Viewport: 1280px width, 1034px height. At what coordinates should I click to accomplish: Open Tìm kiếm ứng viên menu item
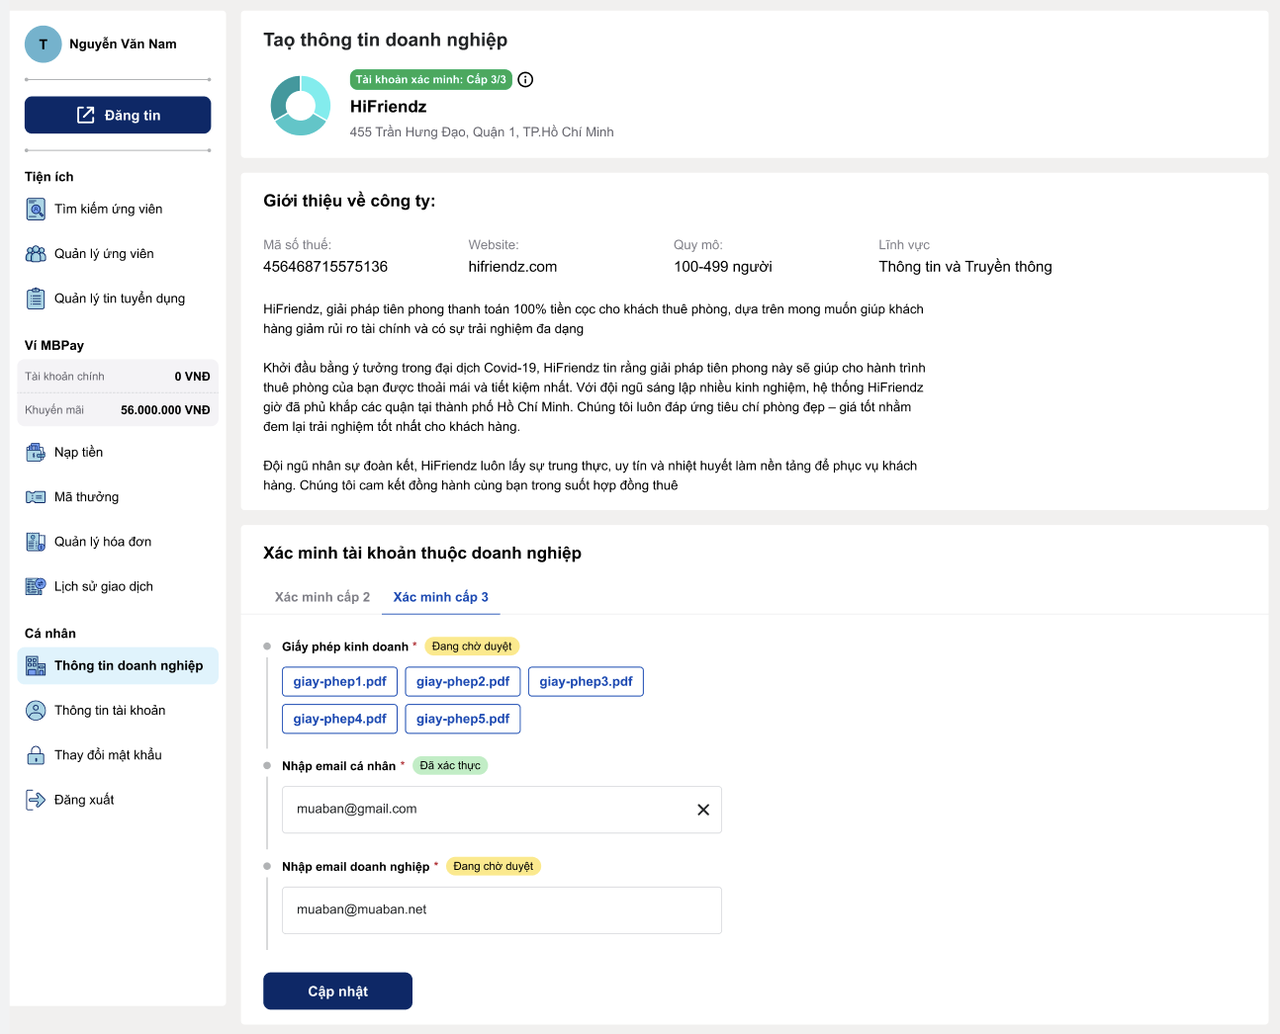(x=118, y=209)
